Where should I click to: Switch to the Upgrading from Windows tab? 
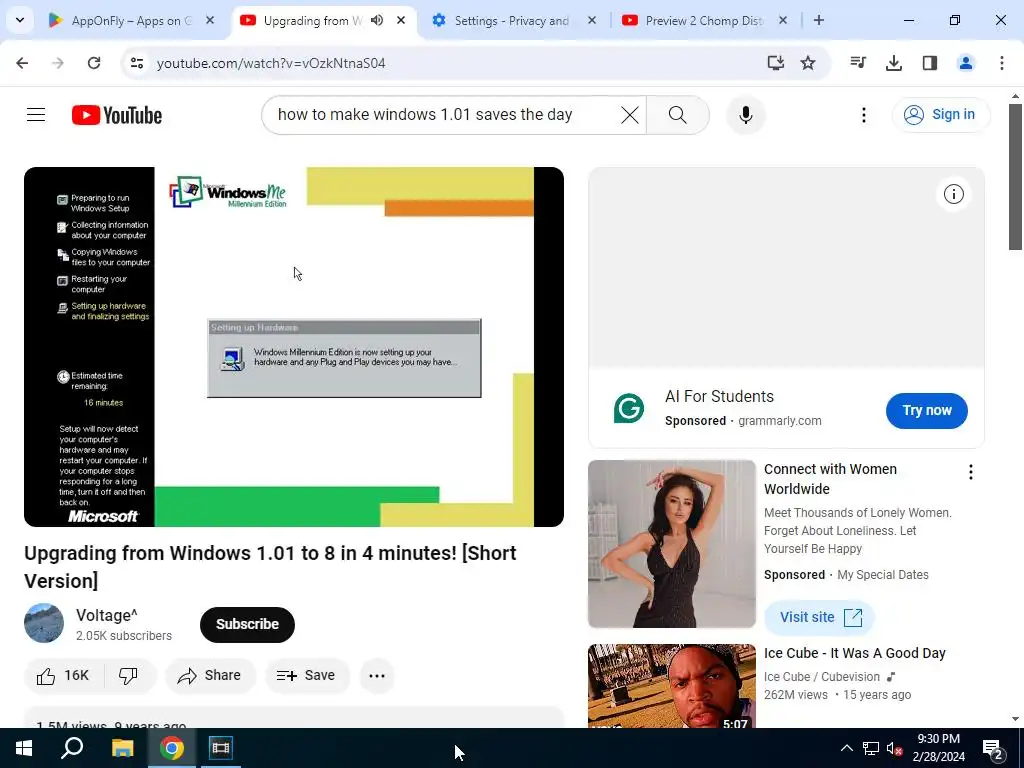click(x=312, y=20)
